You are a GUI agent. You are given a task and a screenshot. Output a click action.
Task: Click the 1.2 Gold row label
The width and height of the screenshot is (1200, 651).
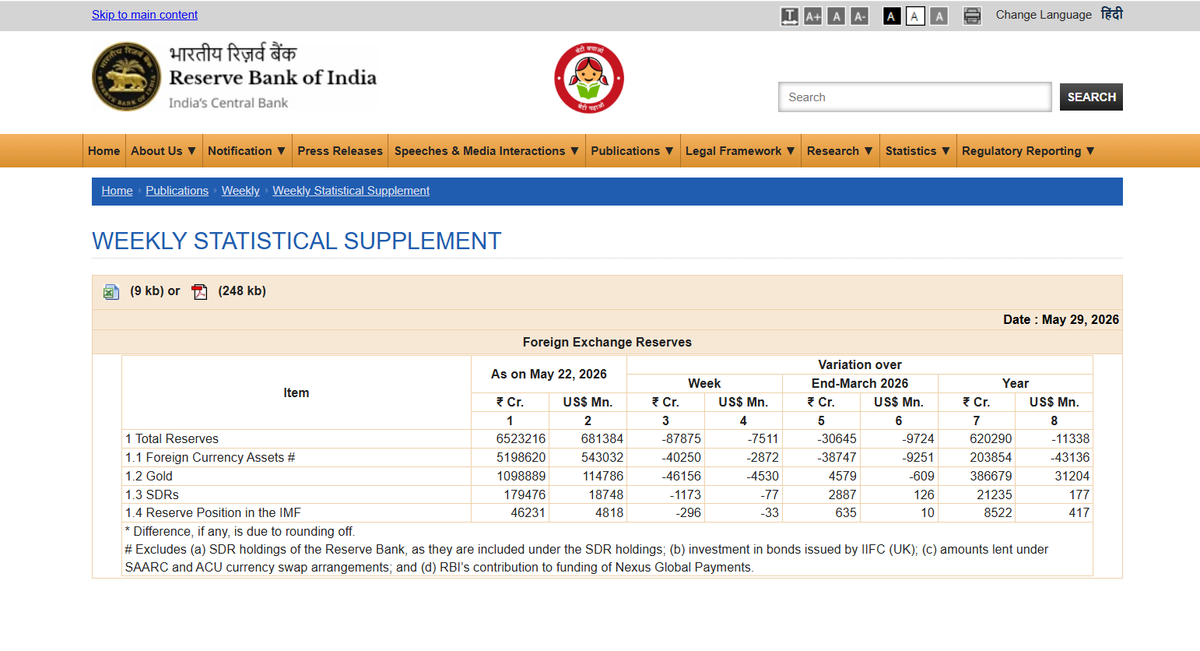(147, 476)
